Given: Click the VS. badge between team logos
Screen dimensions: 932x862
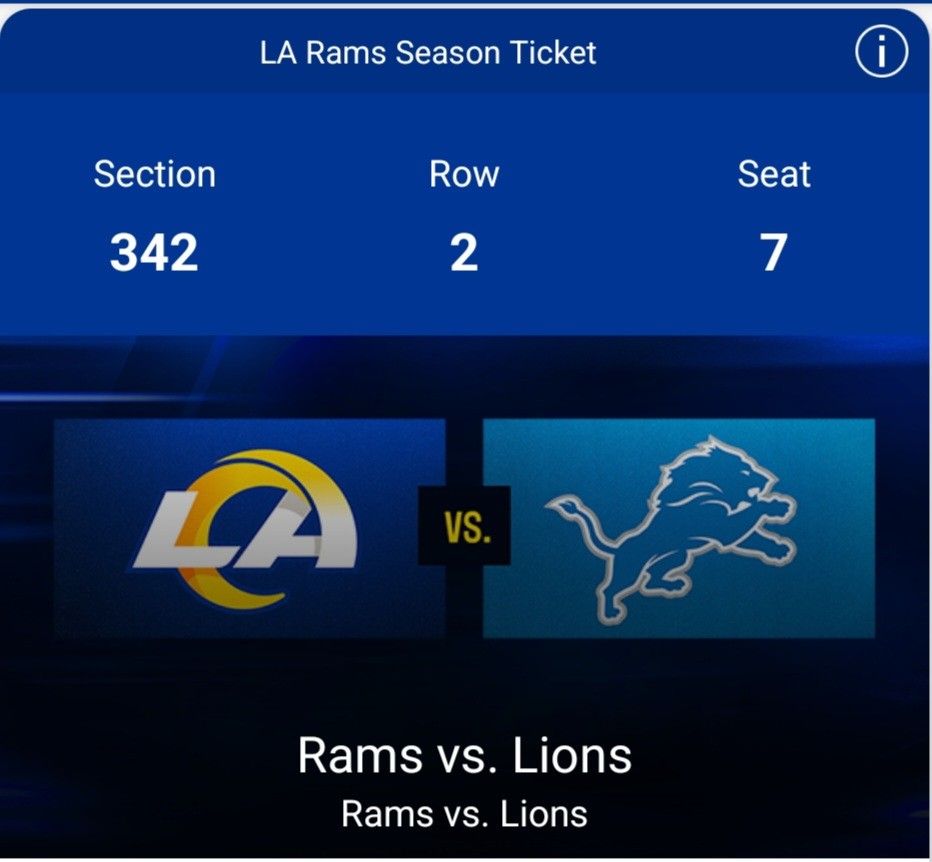Looking at the screenshot, I should click(x=464, y=527).
